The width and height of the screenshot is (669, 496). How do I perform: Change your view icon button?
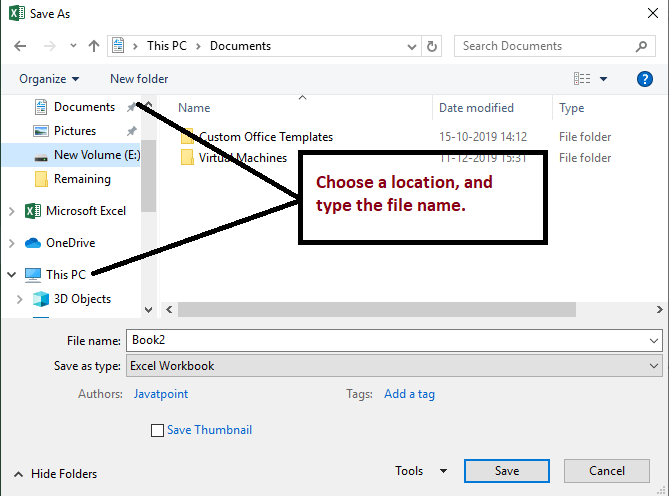582,78
